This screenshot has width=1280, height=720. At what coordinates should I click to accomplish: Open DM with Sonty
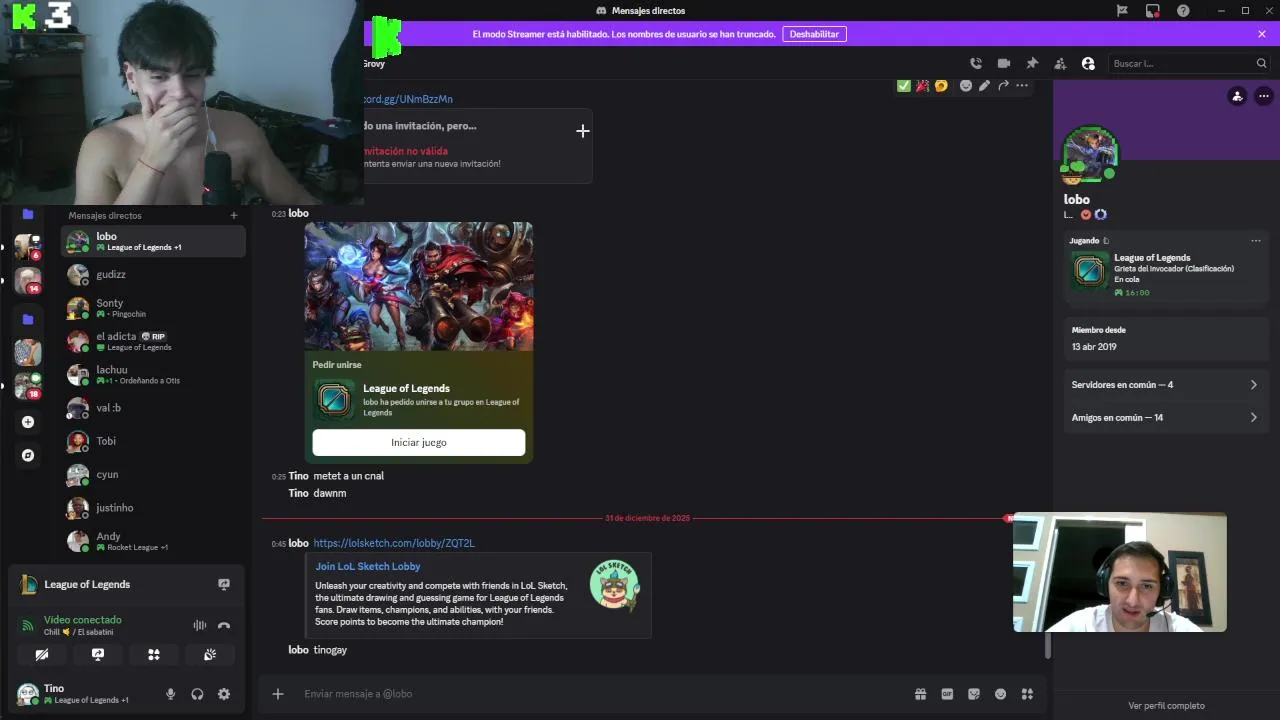pyautogui.click(x=153, y=308)
